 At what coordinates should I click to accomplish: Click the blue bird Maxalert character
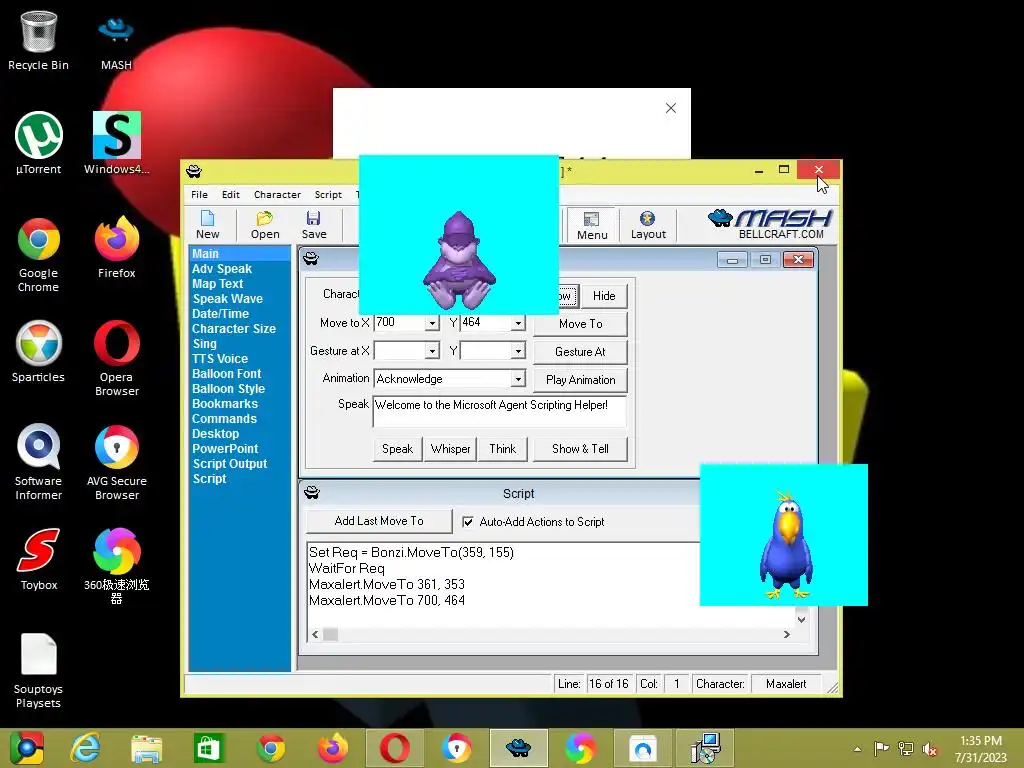(x=786, y=544)
